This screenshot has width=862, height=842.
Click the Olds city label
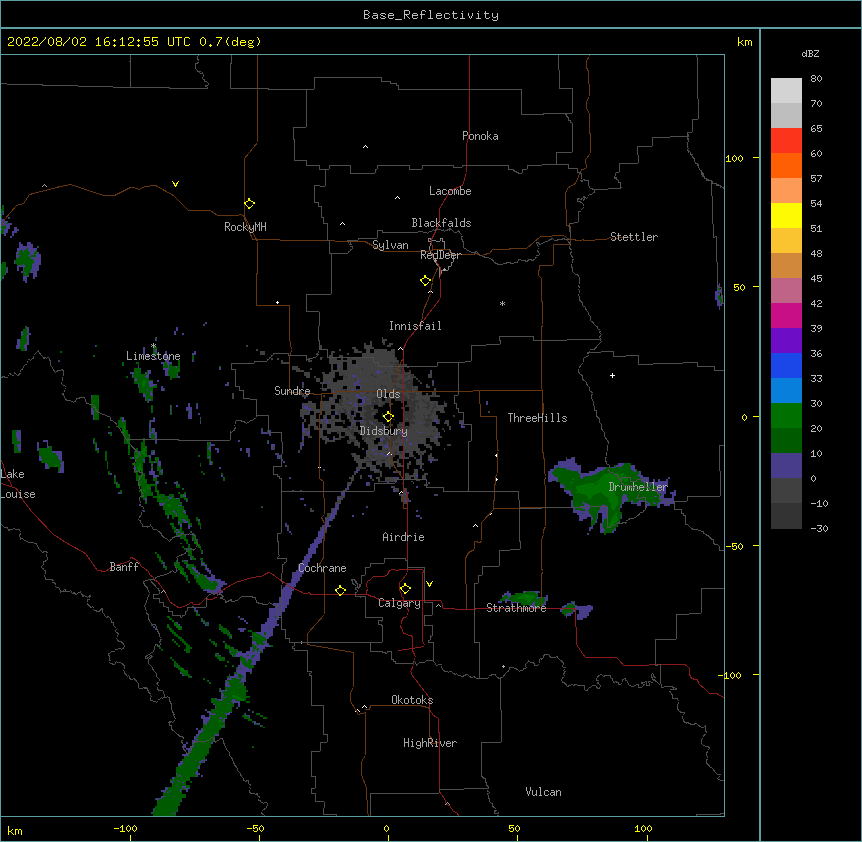388,394
